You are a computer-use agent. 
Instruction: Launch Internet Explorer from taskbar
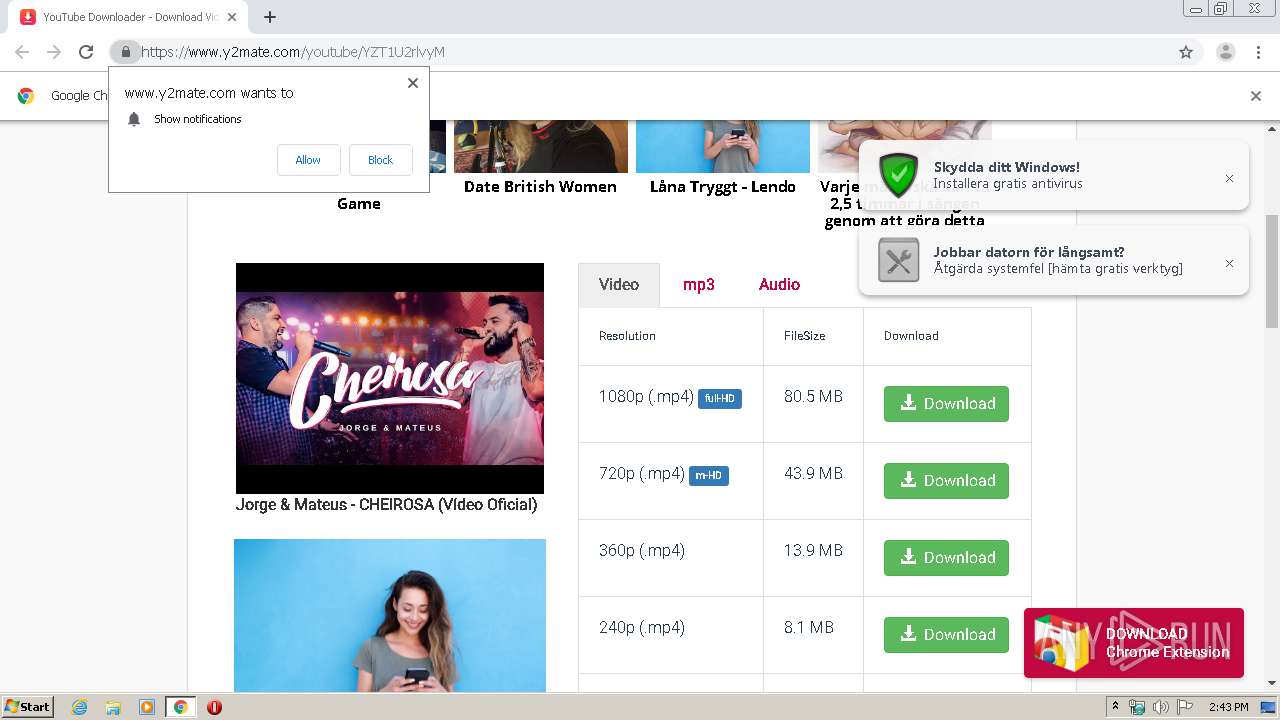click(80, 707)
